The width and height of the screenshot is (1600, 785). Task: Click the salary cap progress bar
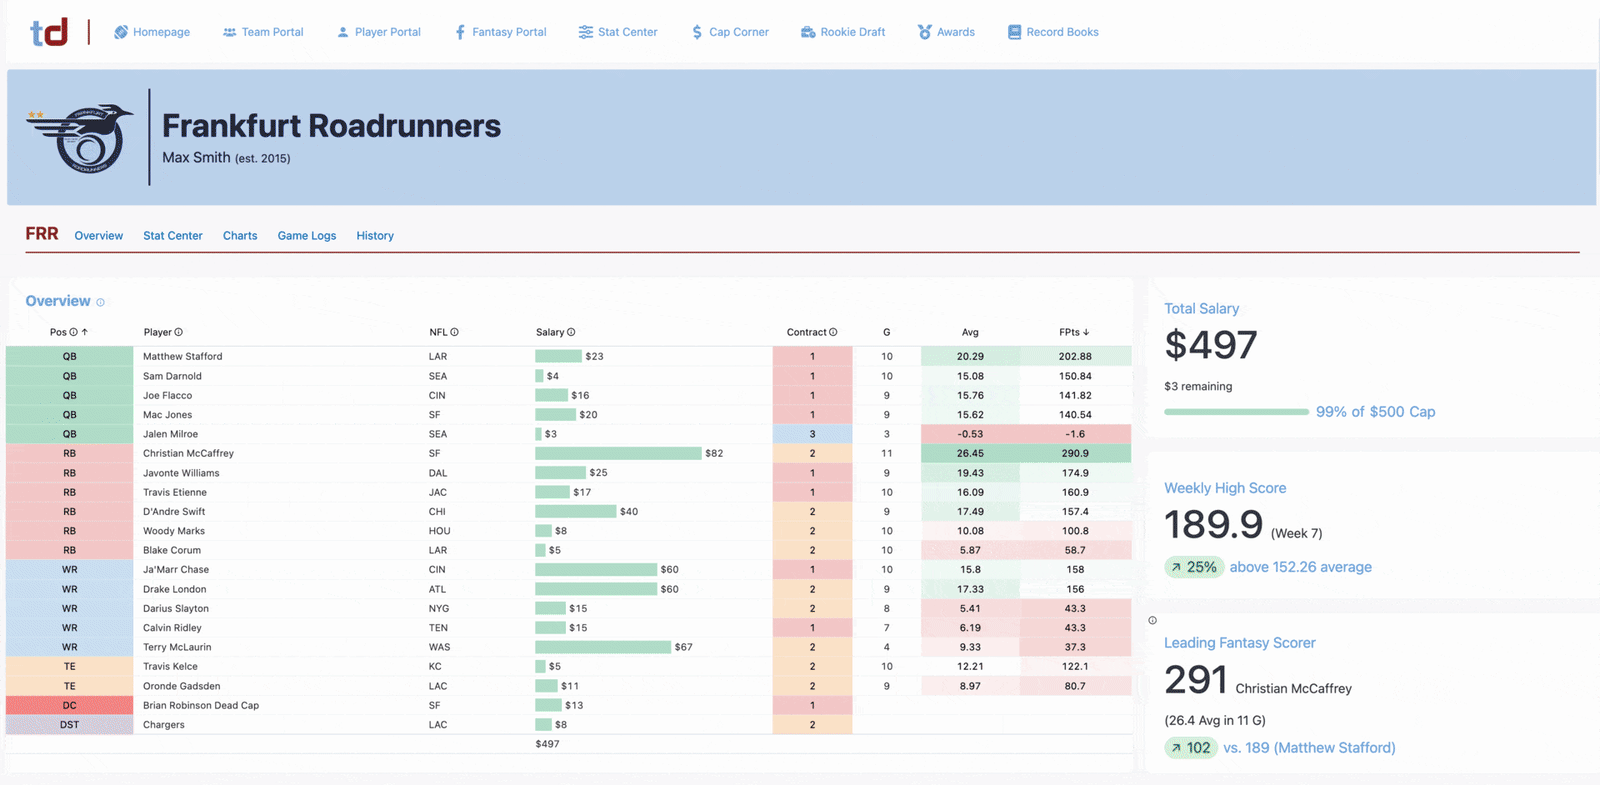[1236, 412]
